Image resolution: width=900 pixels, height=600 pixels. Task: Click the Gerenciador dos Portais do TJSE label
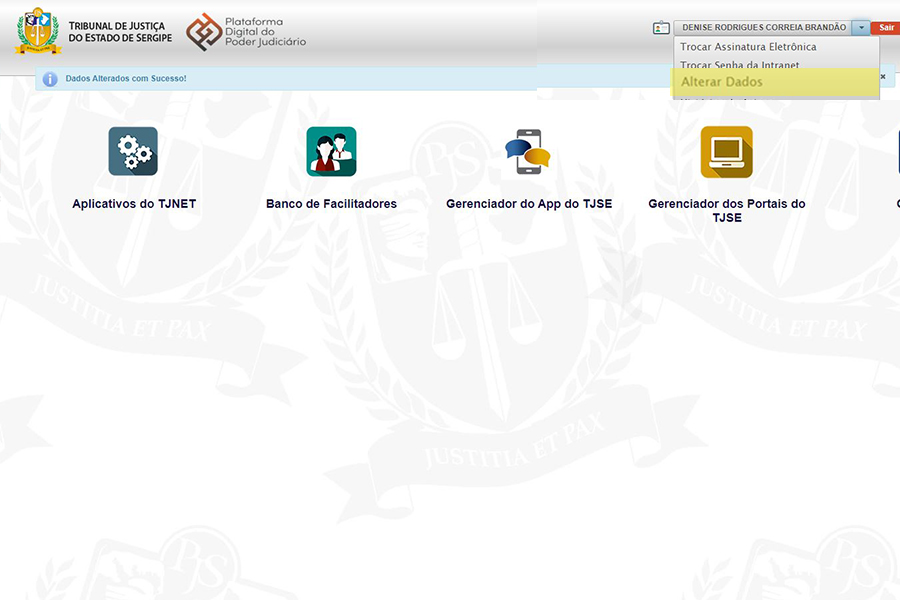tap(726, 210)
